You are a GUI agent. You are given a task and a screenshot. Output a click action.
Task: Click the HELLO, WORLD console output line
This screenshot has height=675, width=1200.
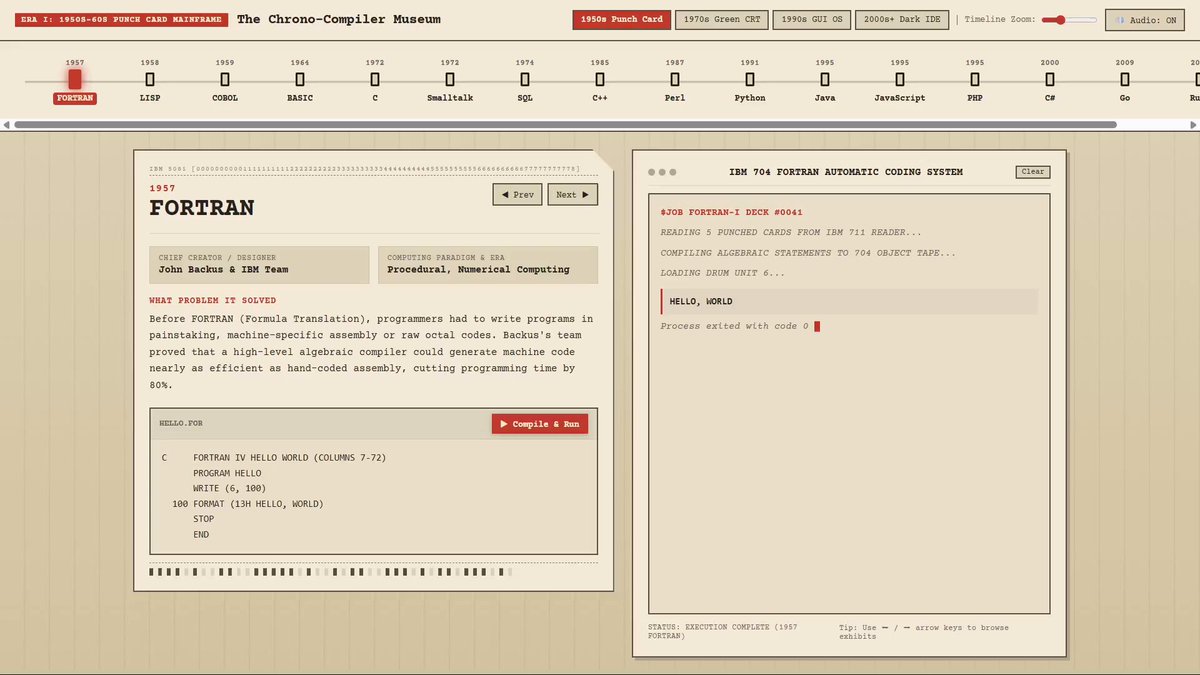point(849,302)
